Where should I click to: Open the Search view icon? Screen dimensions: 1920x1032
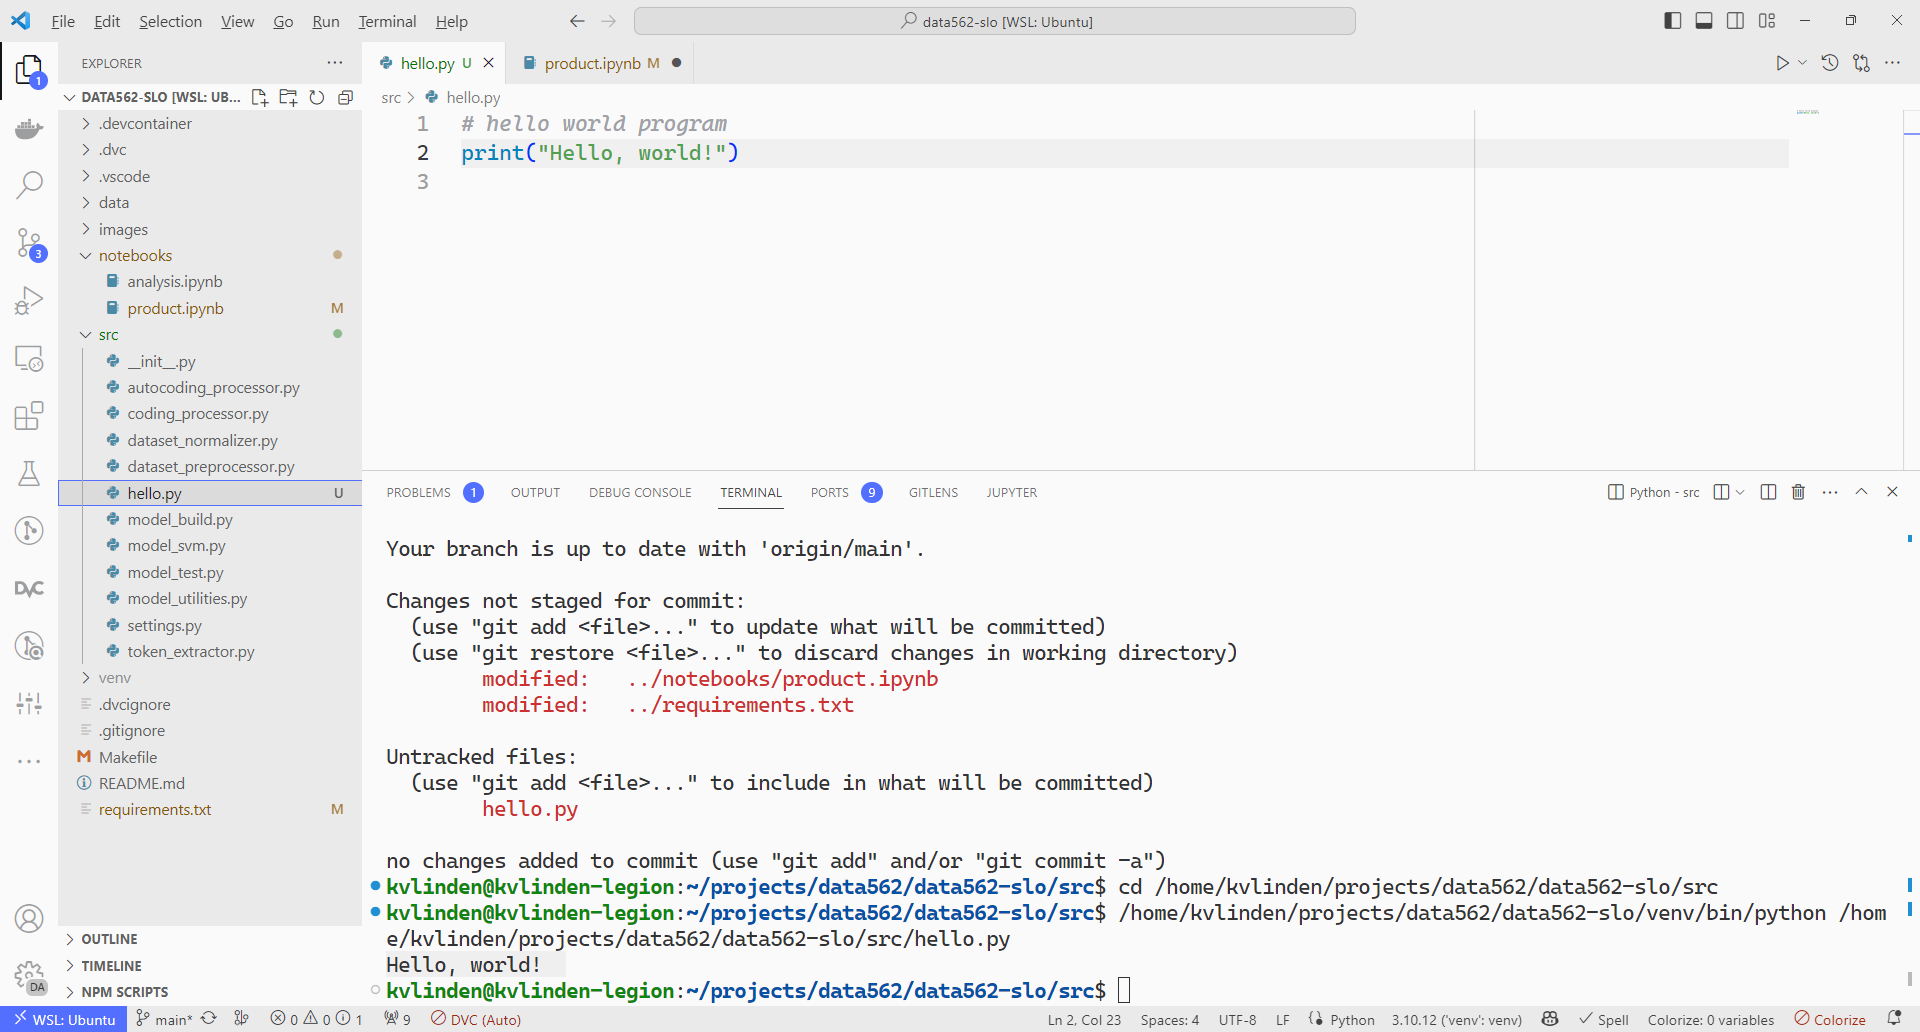click(29, 184)
